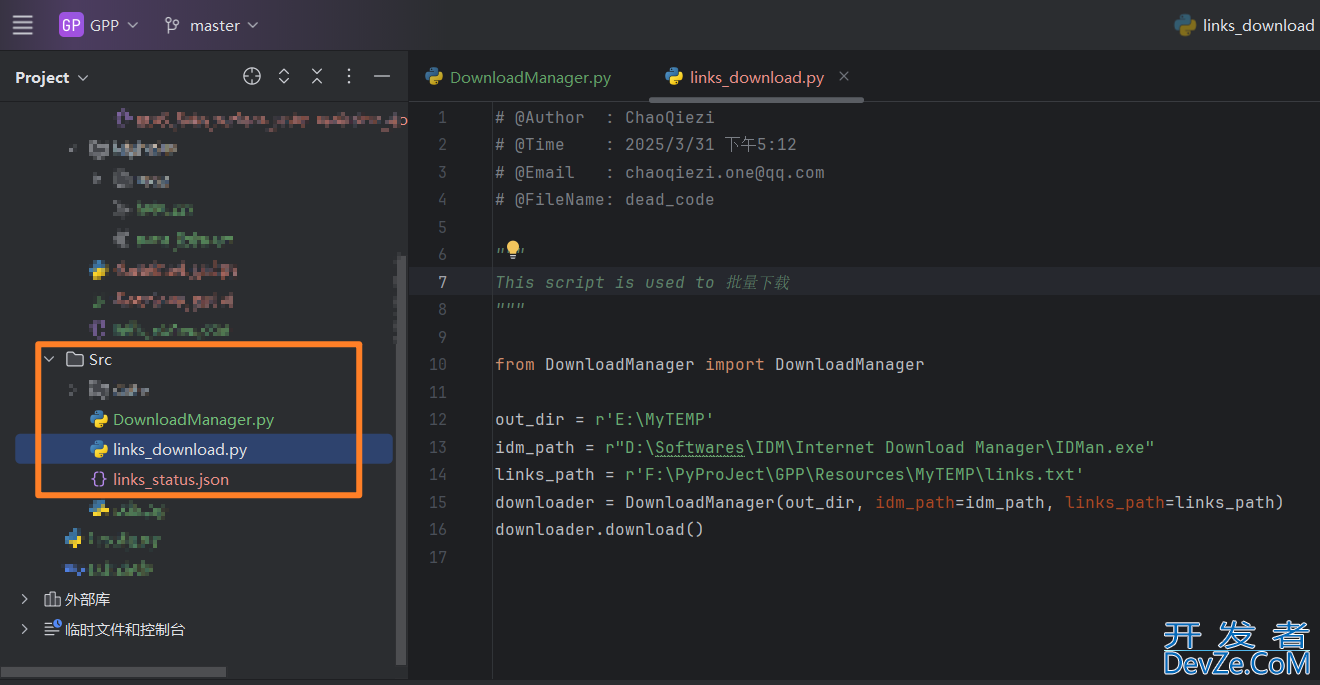This screenshot has height=685, width=1320.
Task: Expand the 临时文件和控制台 node
Action: coord(25,629)
